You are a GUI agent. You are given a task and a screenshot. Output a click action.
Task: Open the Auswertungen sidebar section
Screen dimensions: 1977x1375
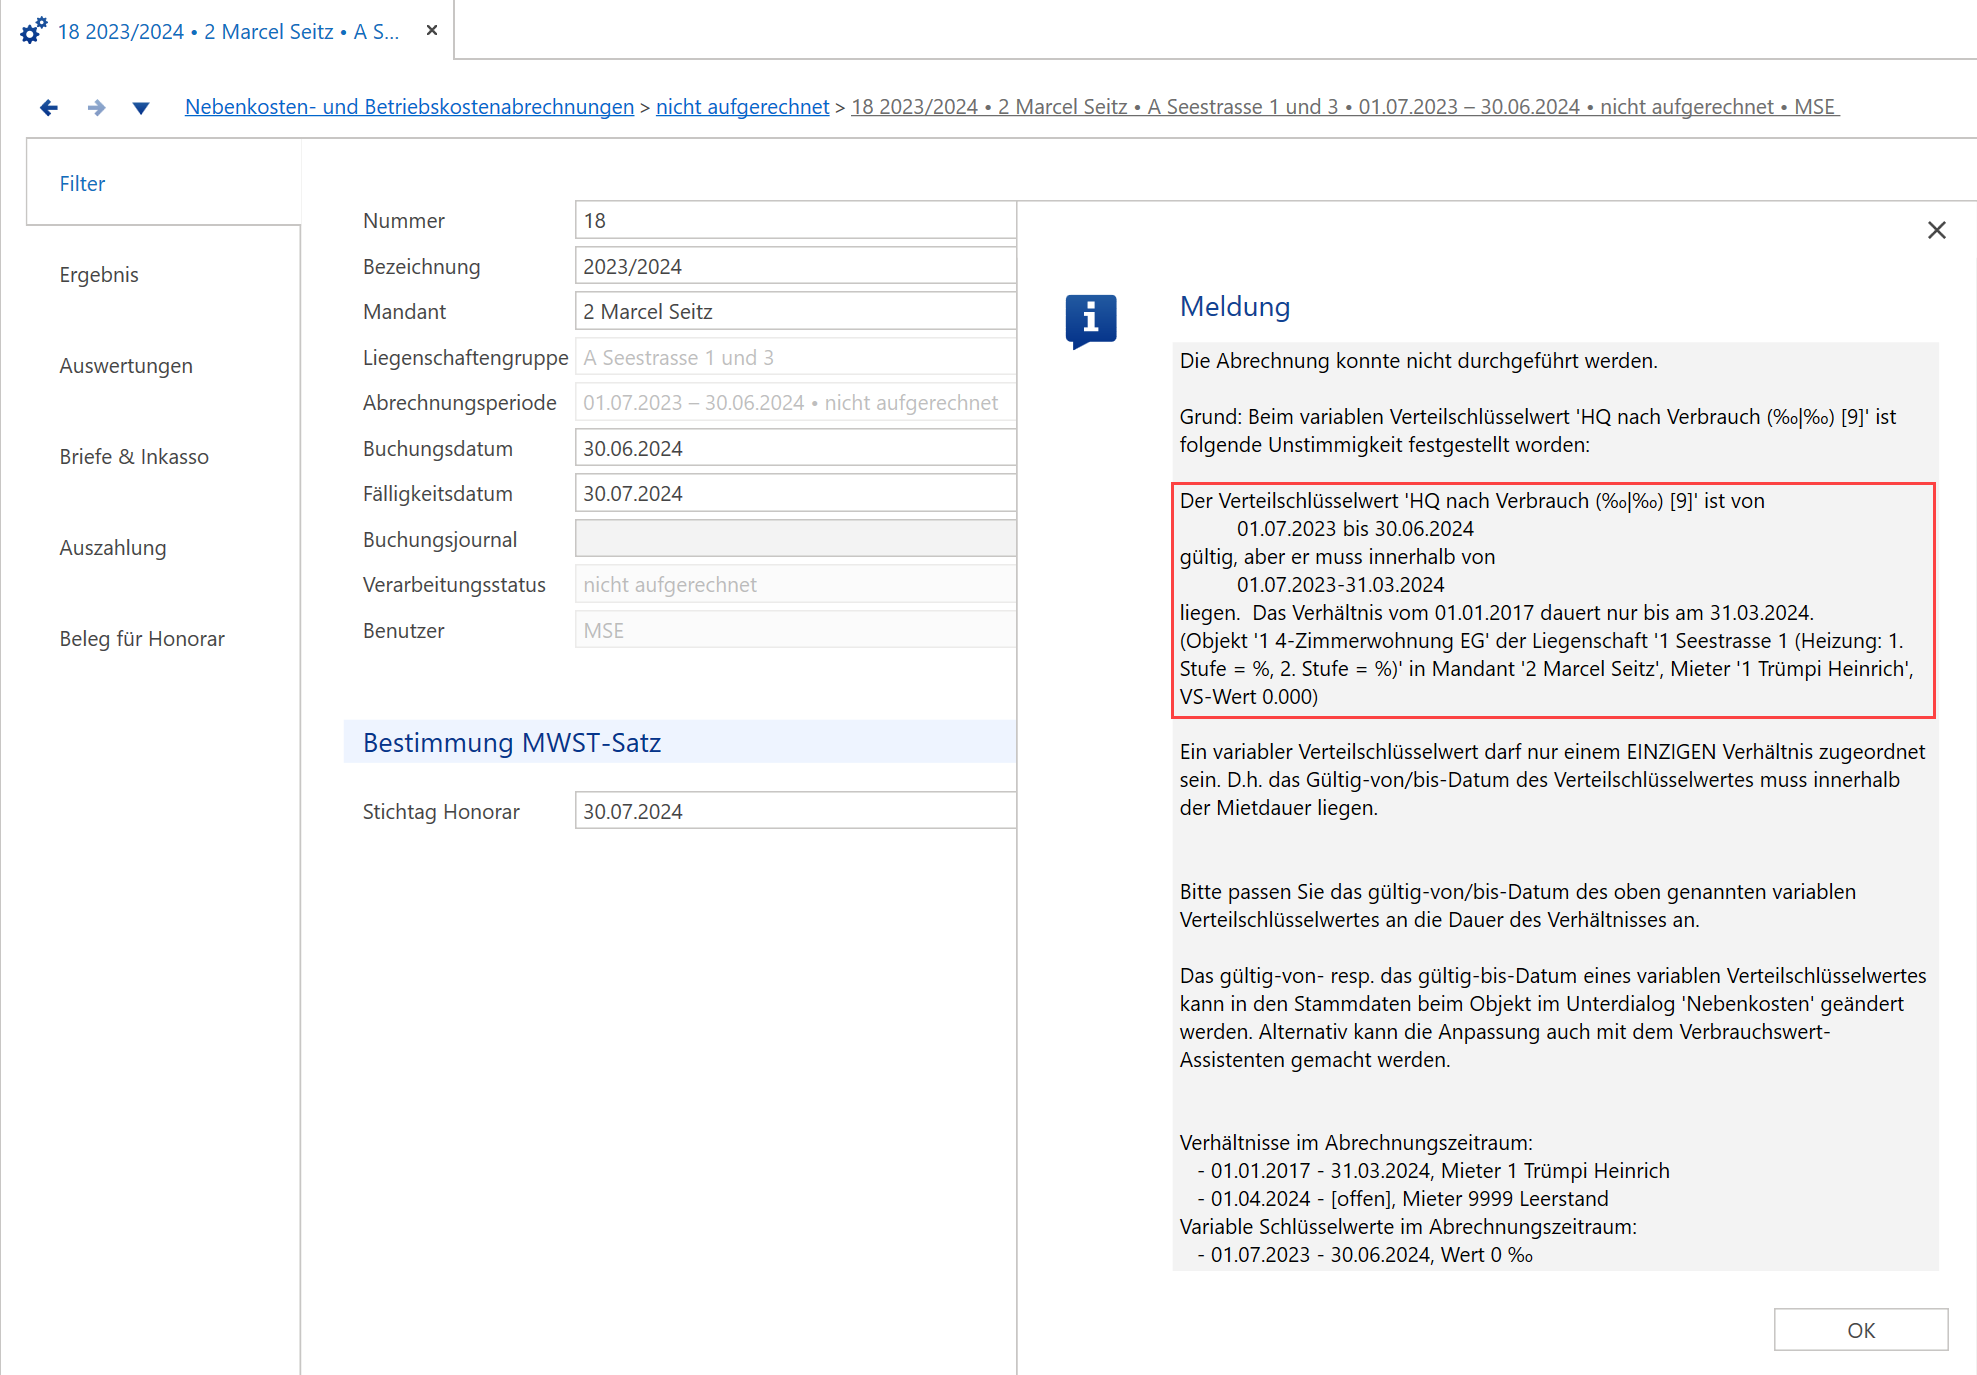tap(126, 366)
